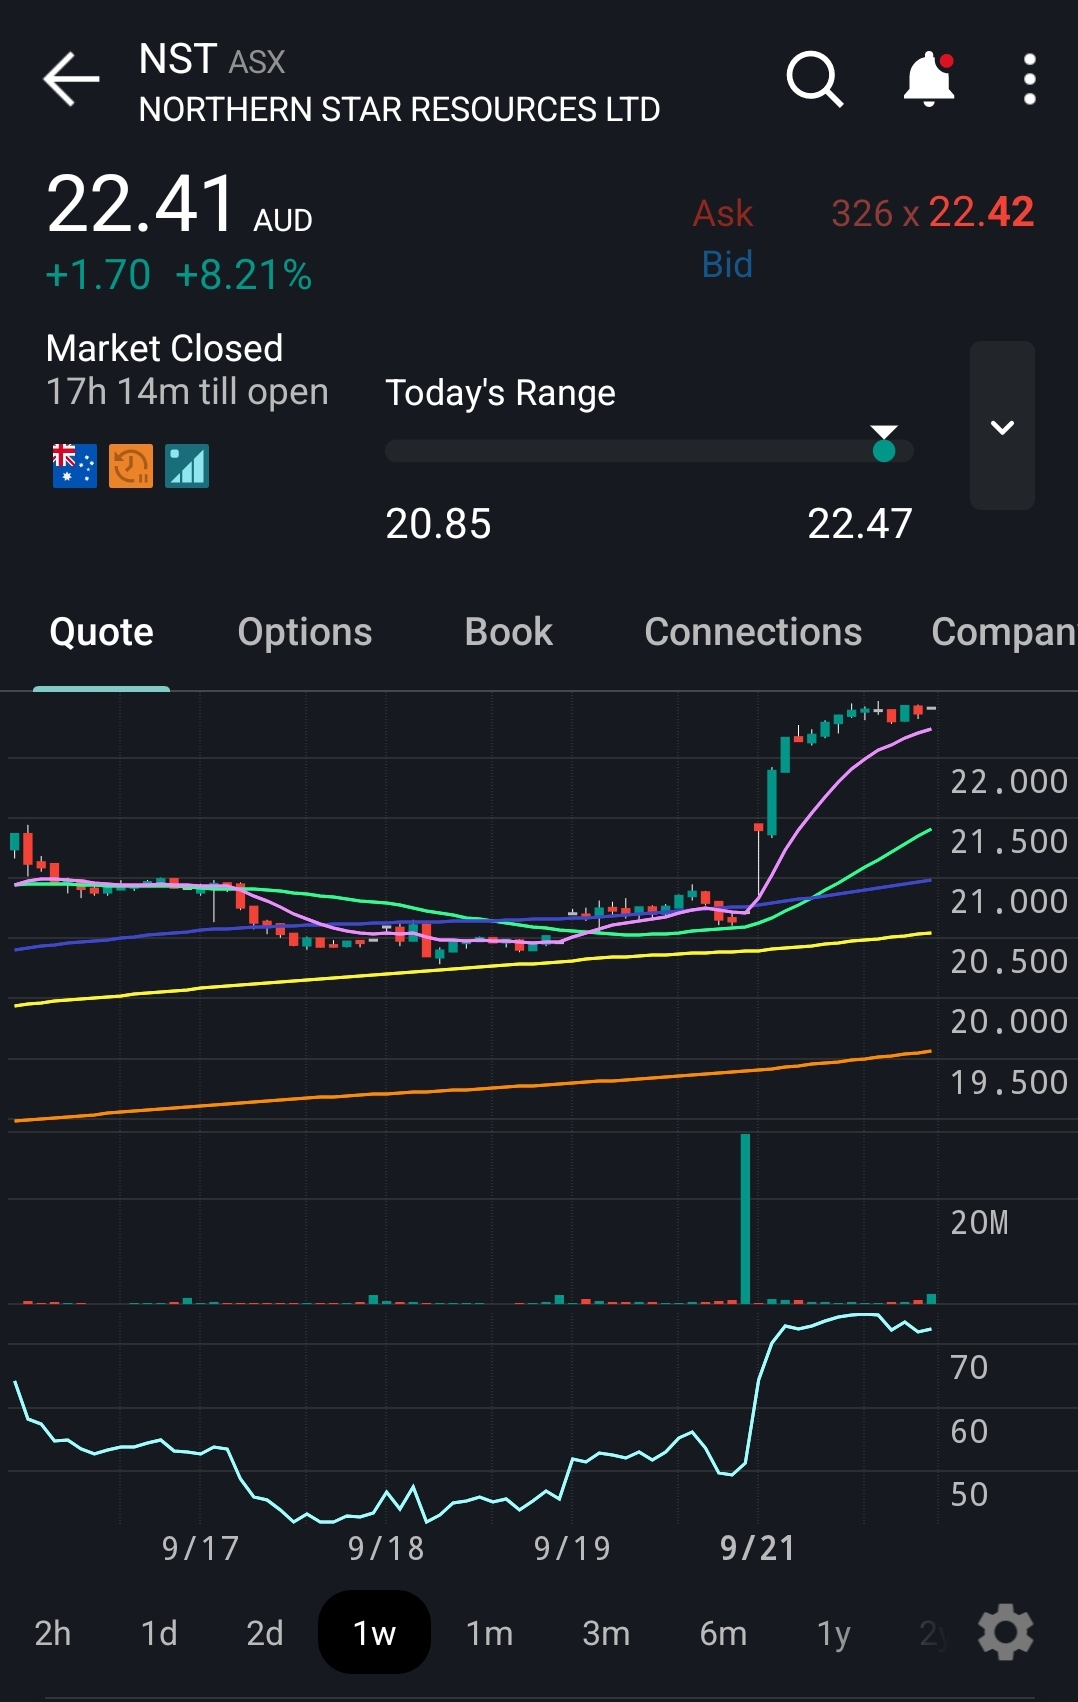Tap the orange delayed-data clock icon

pos(131,466)
